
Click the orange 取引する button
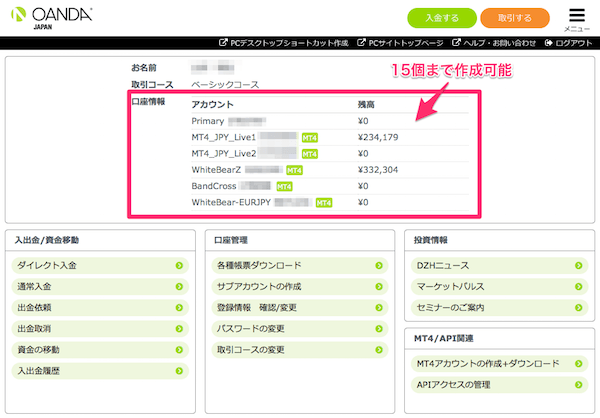[515, 18]
